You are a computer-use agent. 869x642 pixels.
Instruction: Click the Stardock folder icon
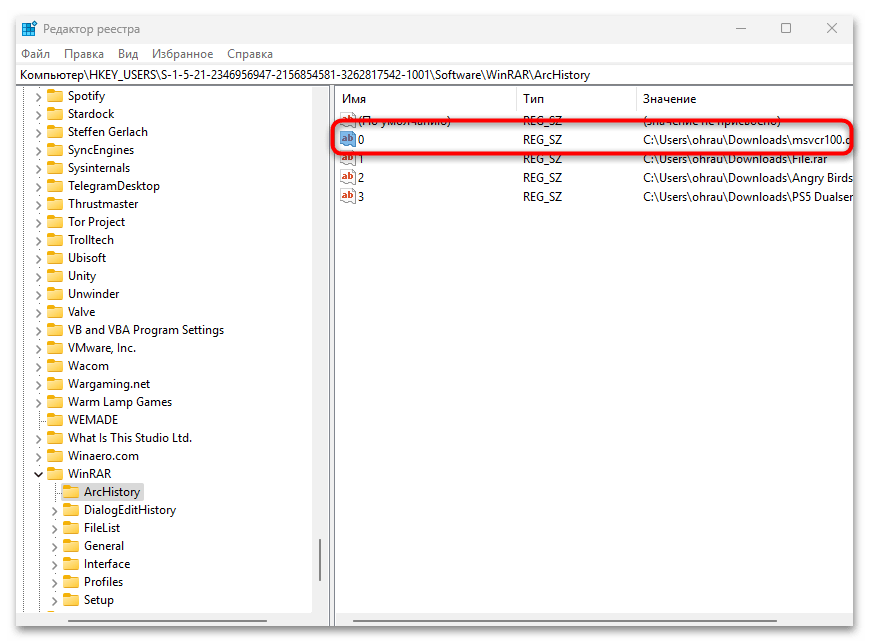coord(55,114)
